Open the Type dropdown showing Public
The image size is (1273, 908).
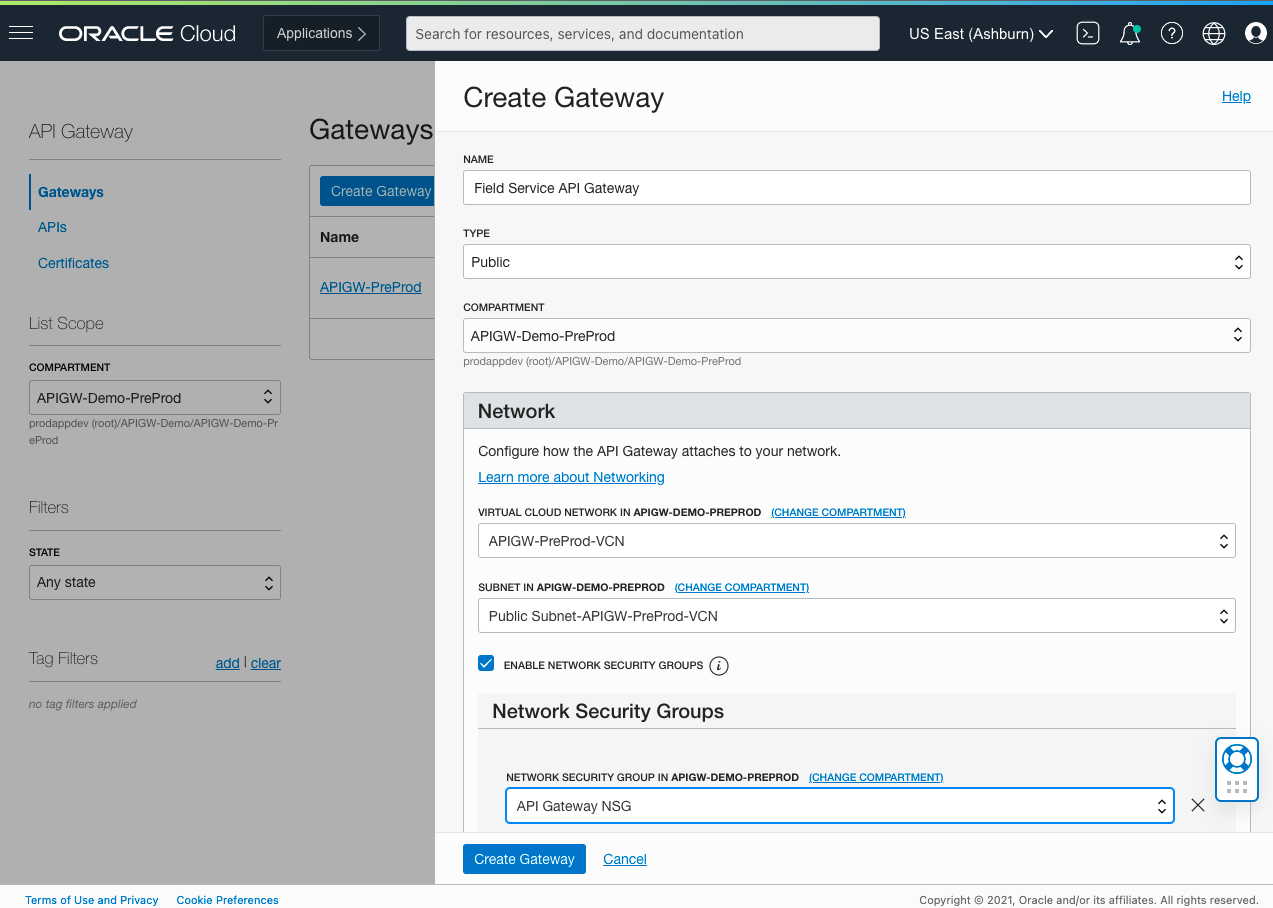(856, 261)
